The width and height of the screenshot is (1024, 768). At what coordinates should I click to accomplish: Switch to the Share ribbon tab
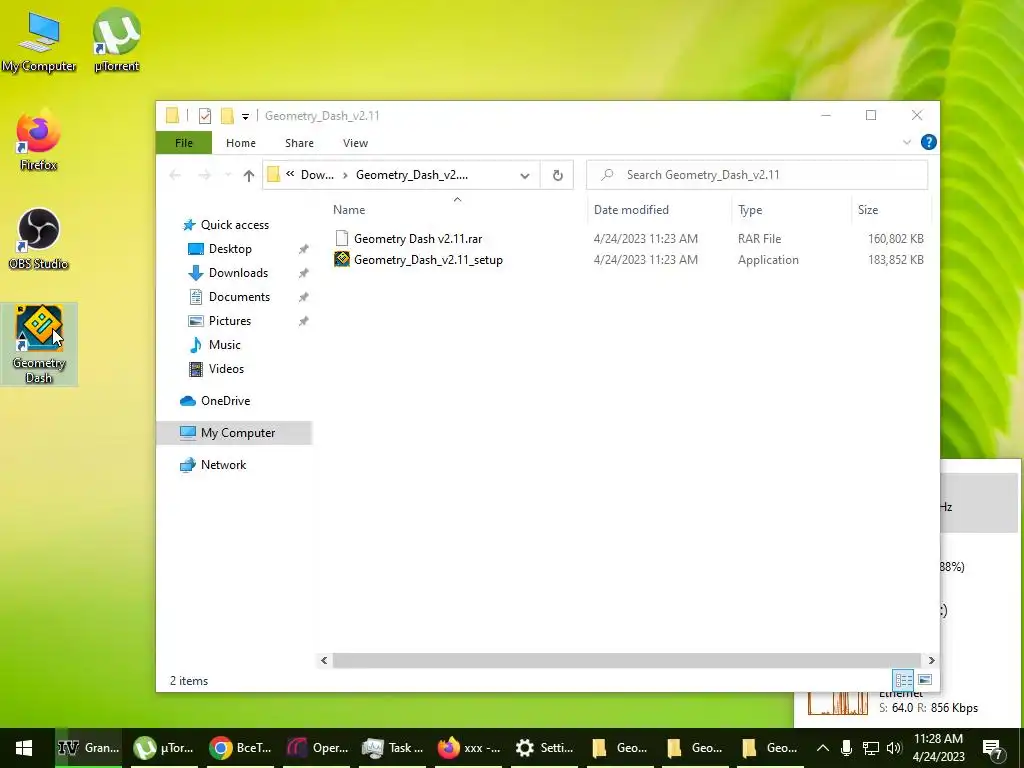[x=299, y=143]
